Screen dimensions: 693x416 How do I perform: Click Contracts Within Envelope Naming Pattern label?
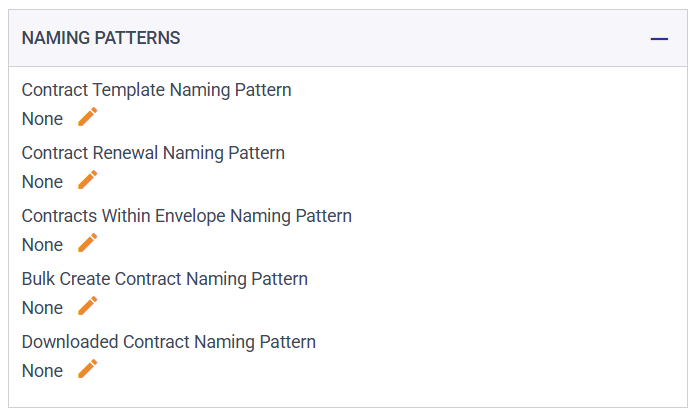(x=186, y=216)
